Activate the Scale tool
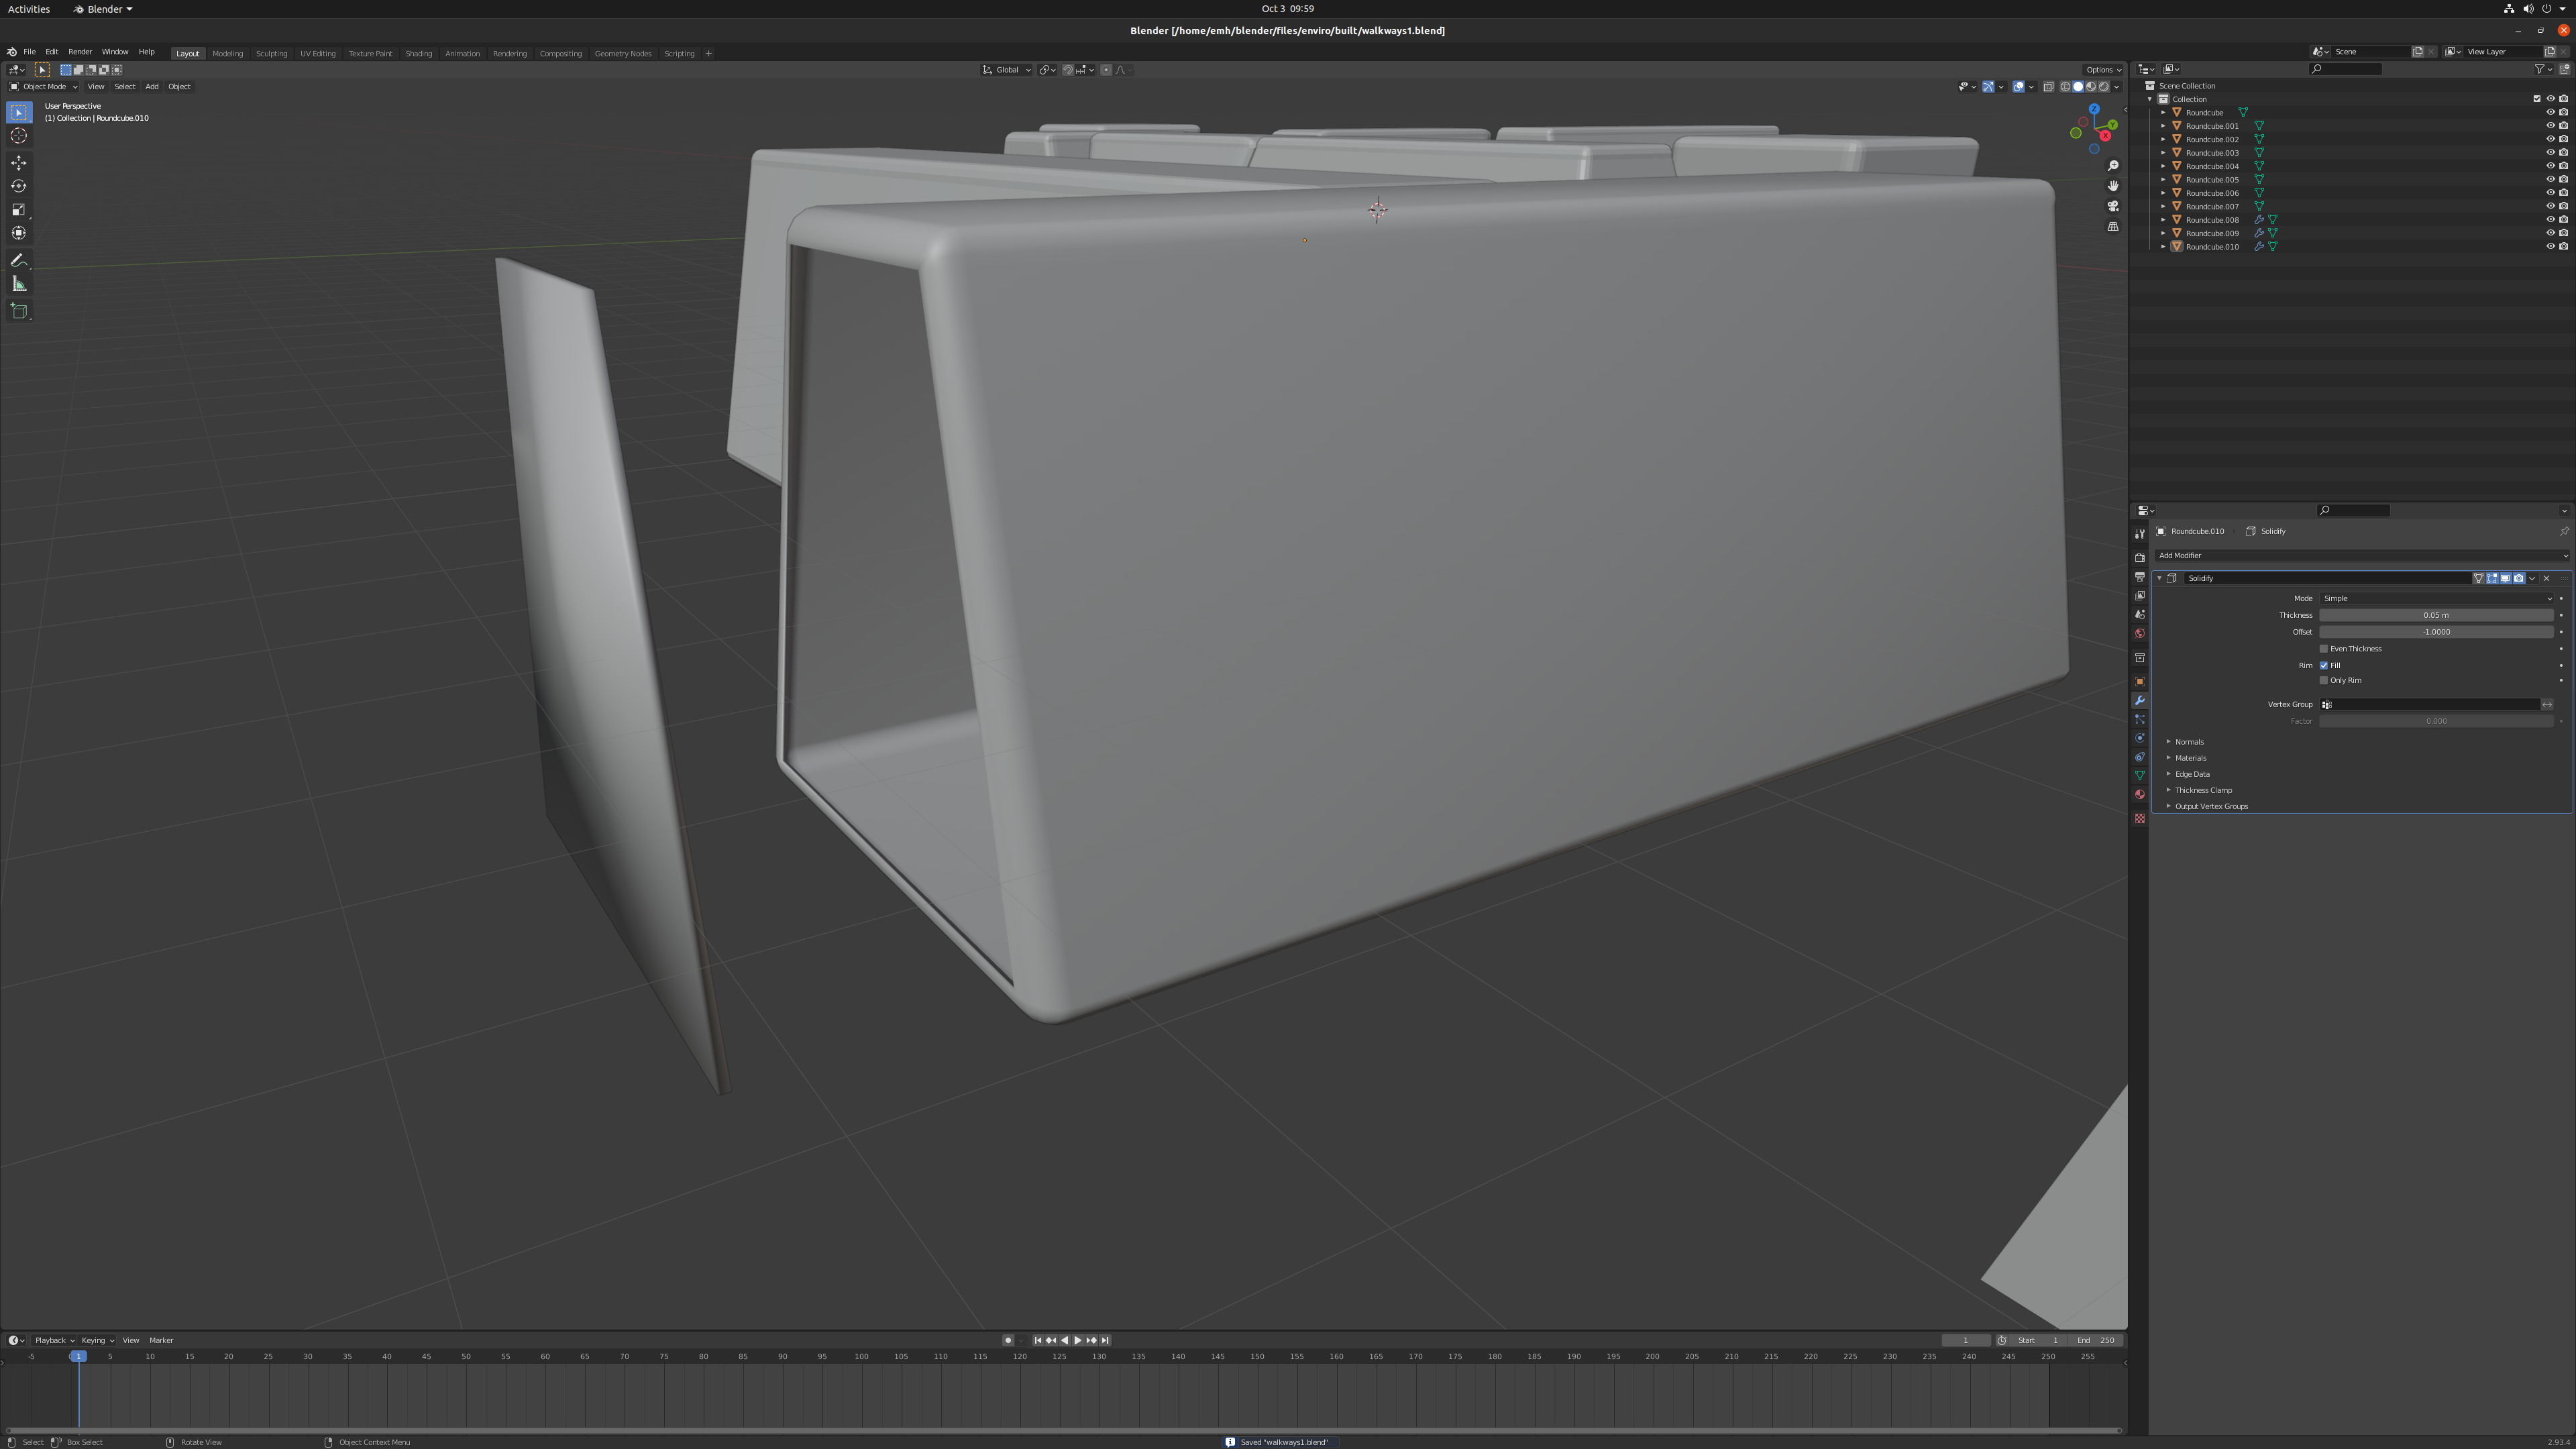Screen dimensions: 2576x1449 click(x=19, y=210)
